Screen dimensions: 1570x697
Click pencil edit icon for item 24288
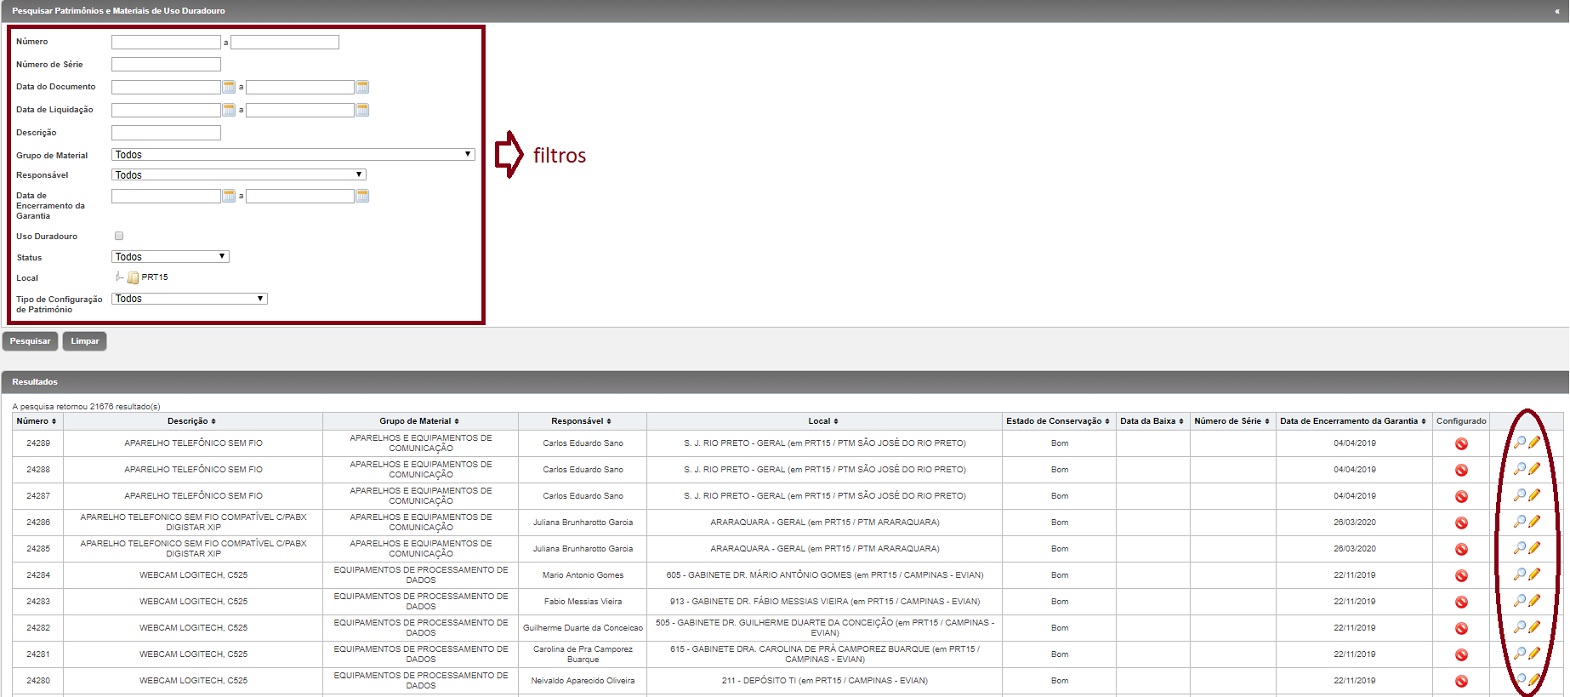(x=1534, y=469)
